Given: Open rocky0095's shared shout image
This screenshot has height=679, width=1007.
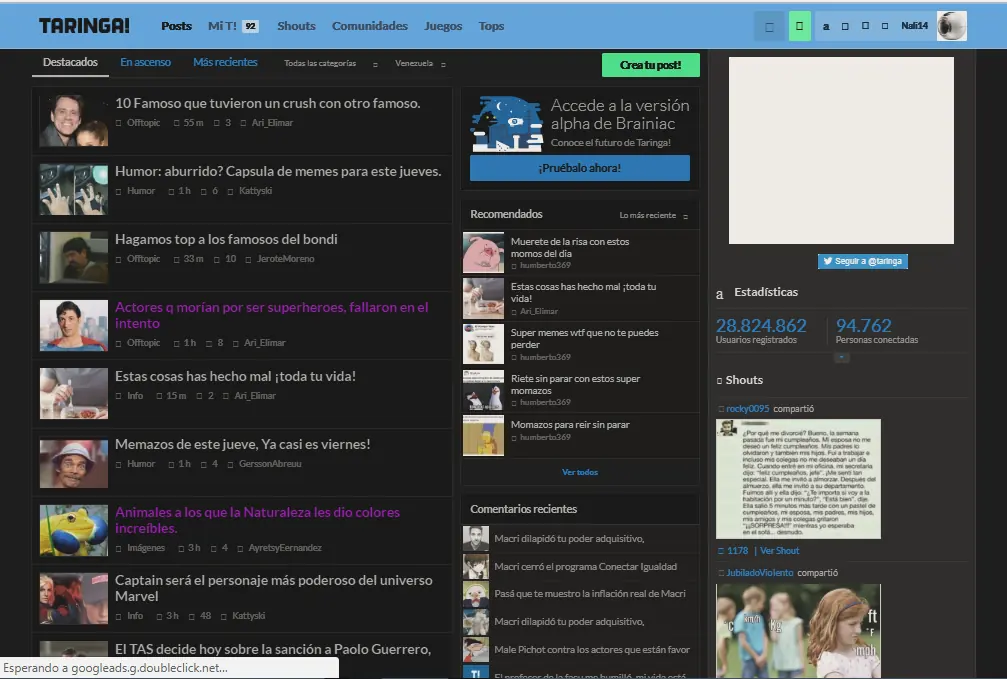Looking at the screenshot, I should point(798,479).
